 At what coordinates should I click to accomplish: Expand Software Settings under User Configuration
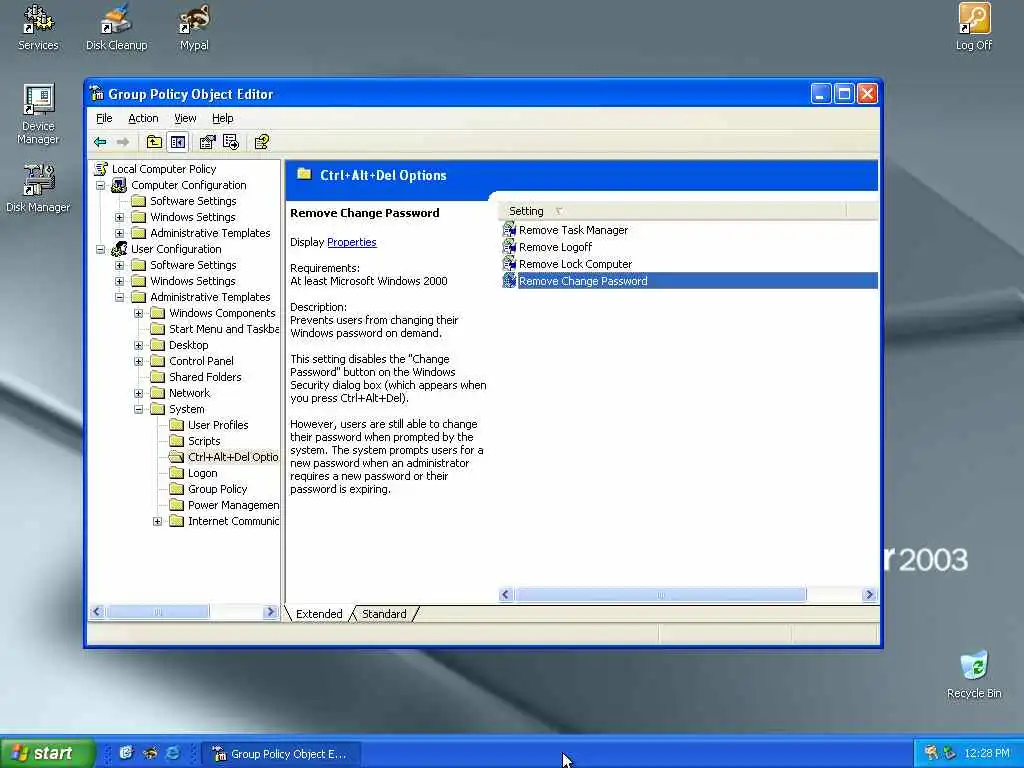point(120,265)
